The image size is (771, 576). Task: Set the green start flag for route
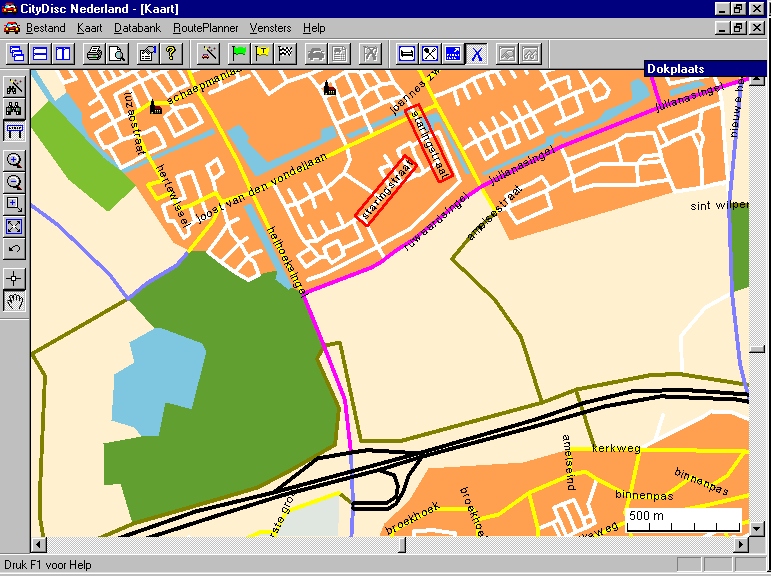coord(240,53)
